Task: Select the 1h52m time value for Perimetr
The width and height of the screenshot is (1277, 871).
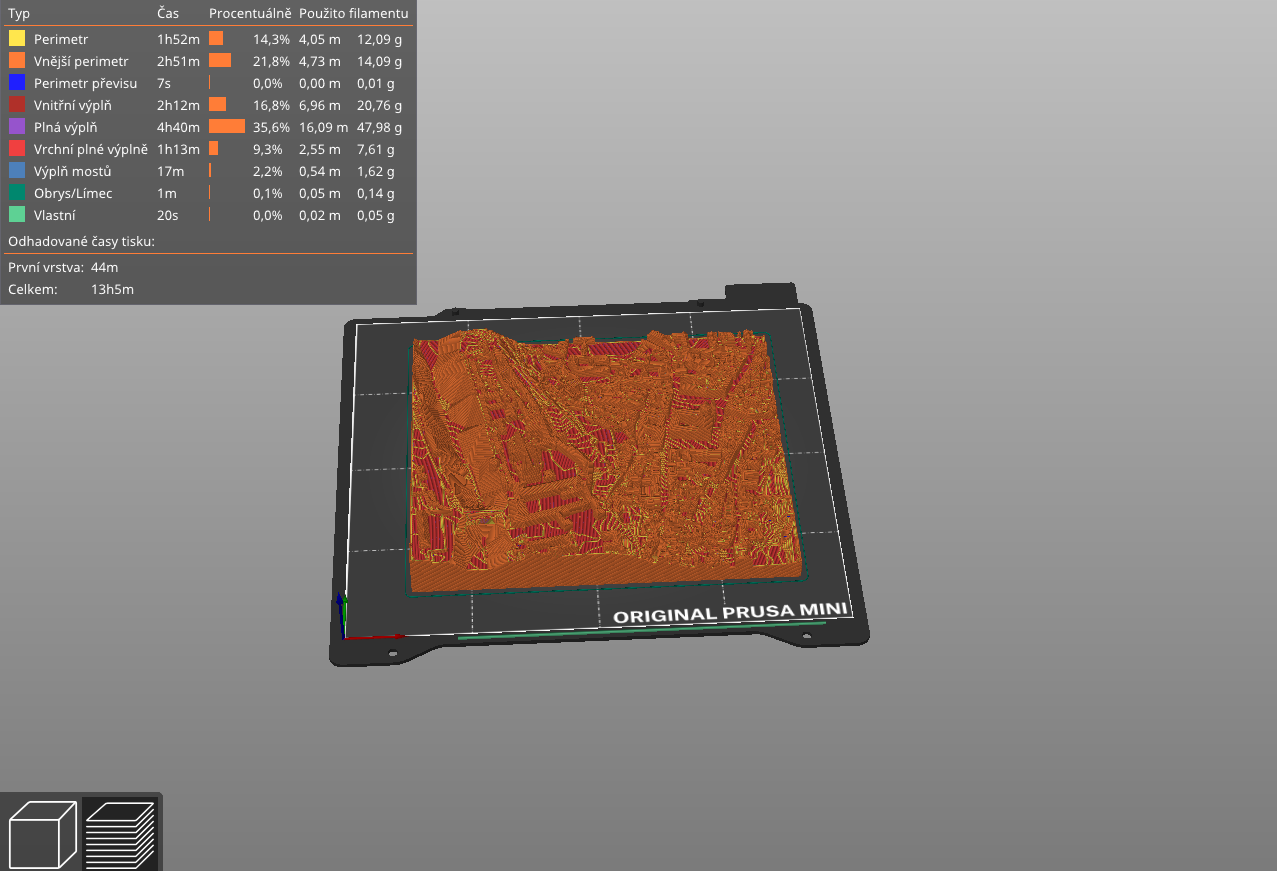Action: pos(178,39)
